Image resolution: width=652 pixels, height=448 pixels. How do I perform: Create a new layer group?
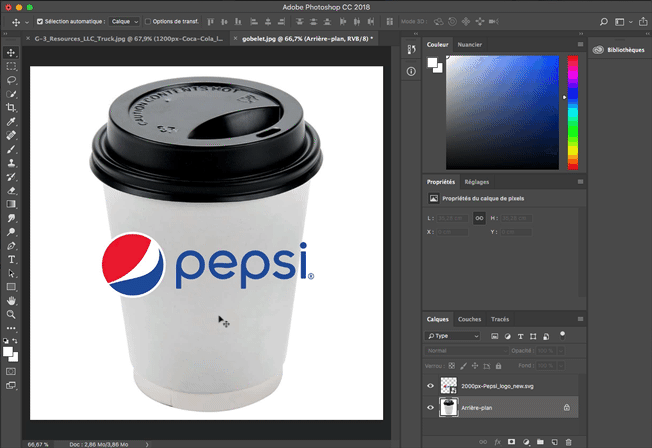(540, 442)
